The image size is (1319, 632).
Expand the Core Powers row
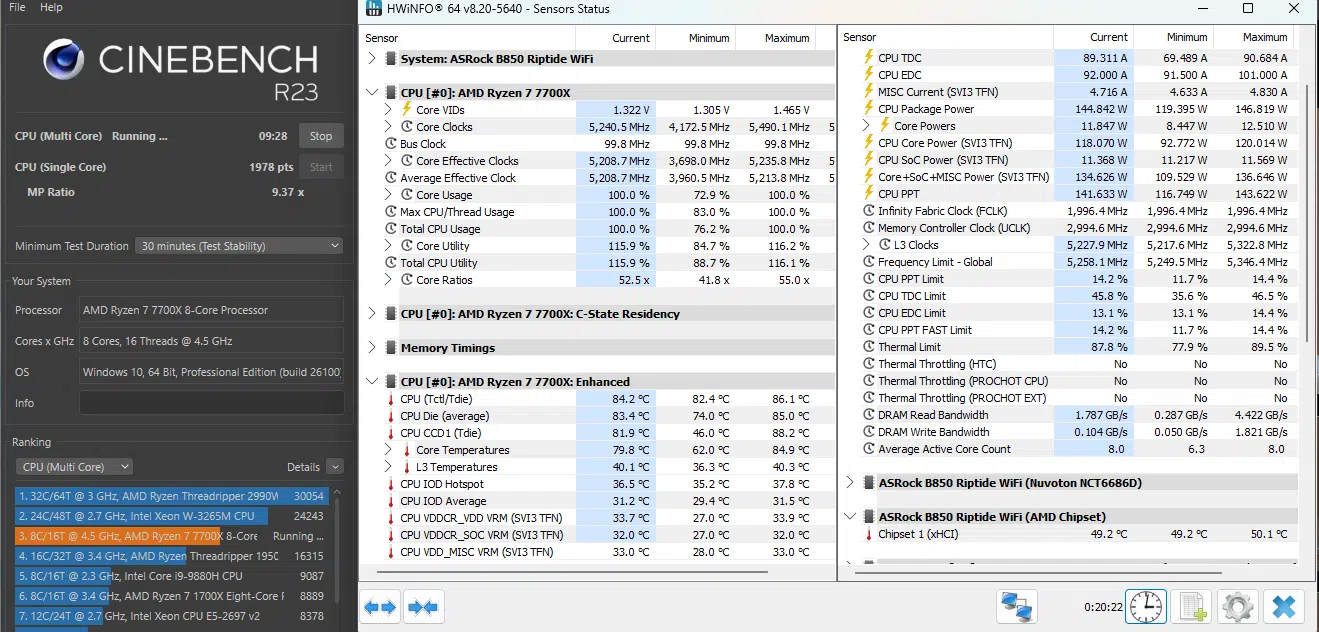tap(866, 126)
